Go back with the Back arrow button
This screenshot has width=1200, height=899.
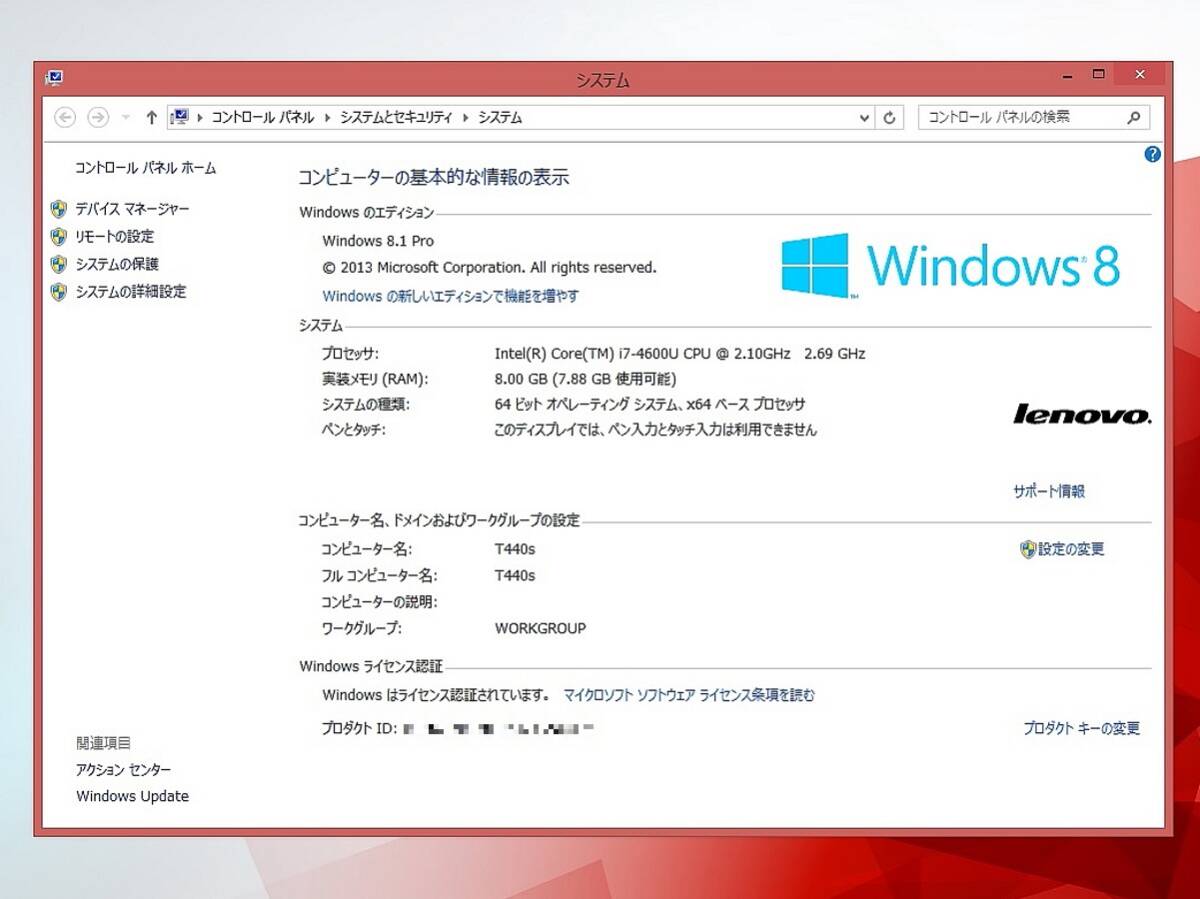(65, 118)
